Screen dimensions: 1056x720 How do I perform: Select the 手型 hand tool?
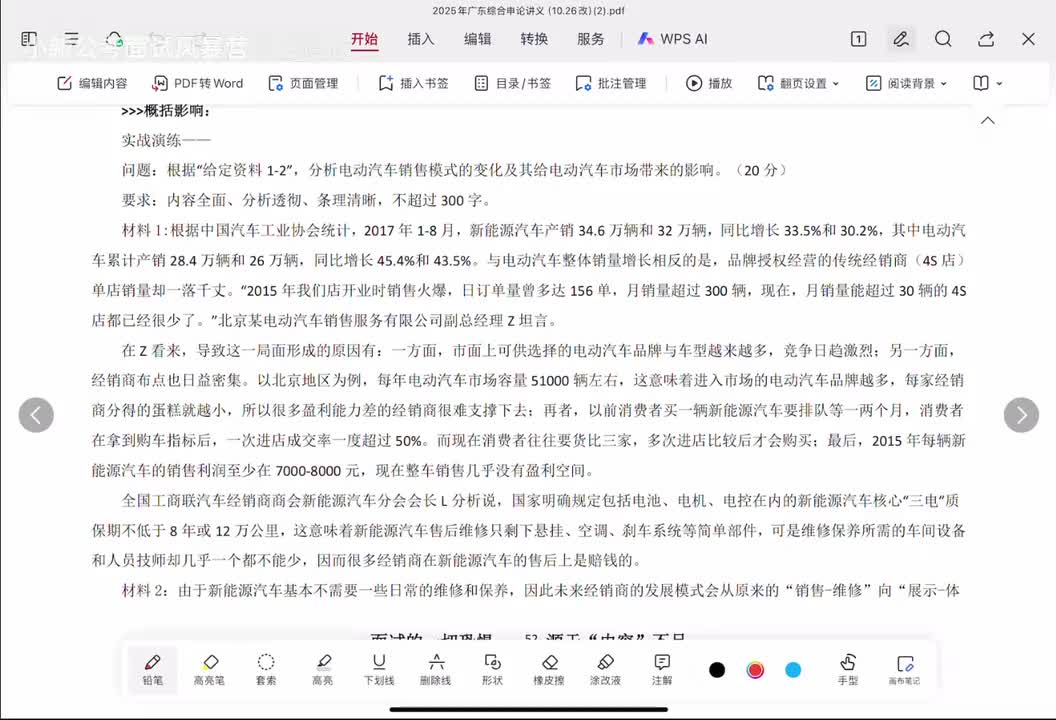click(848, 669)
